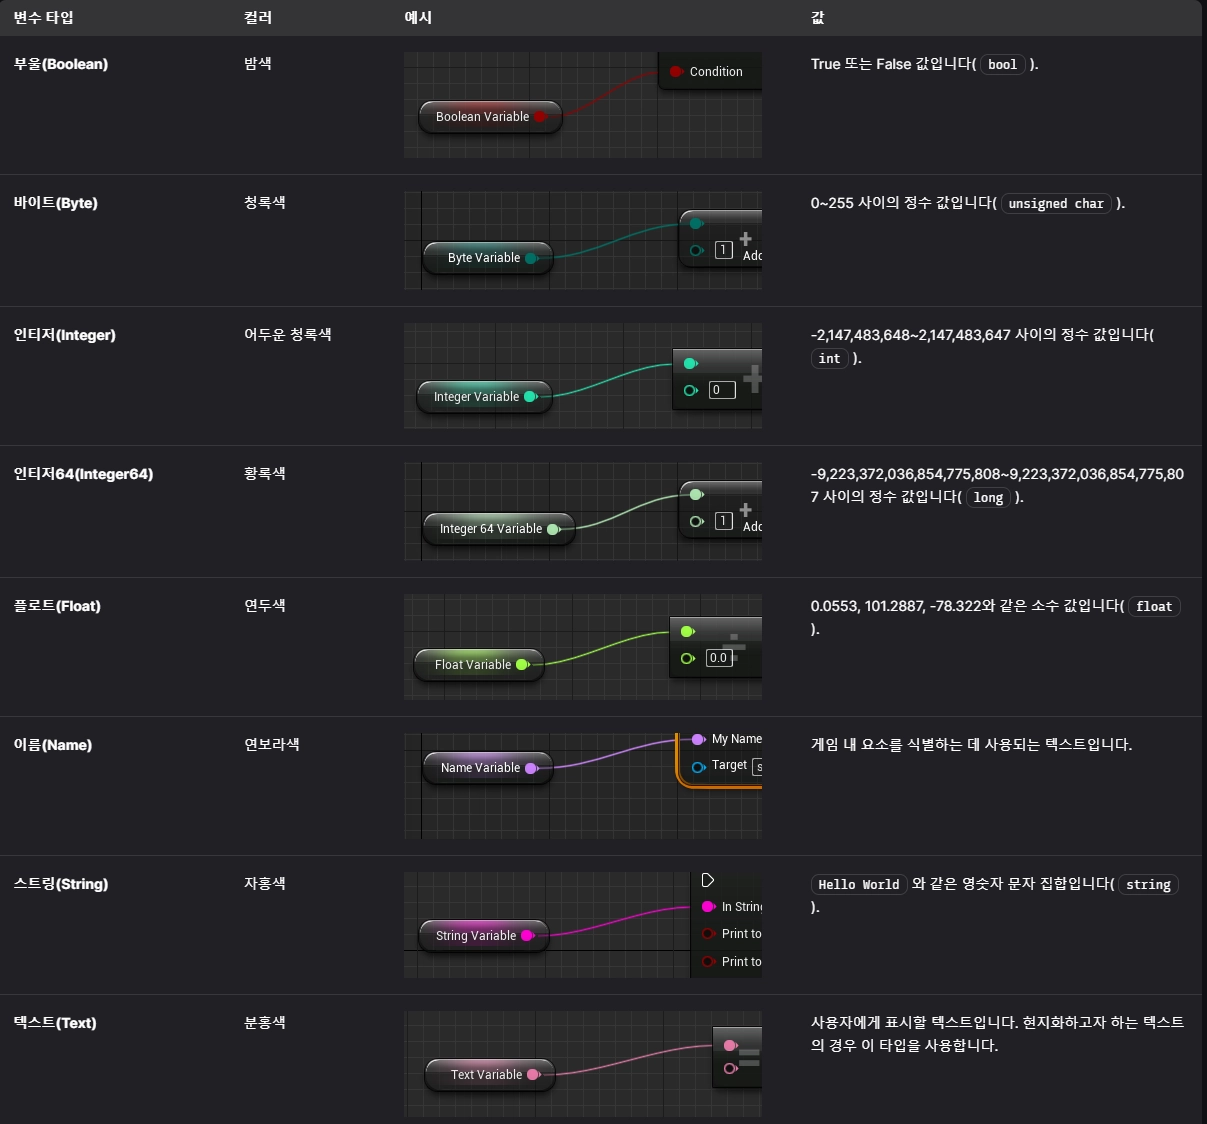Click the blue Target pin

point(698,767)
